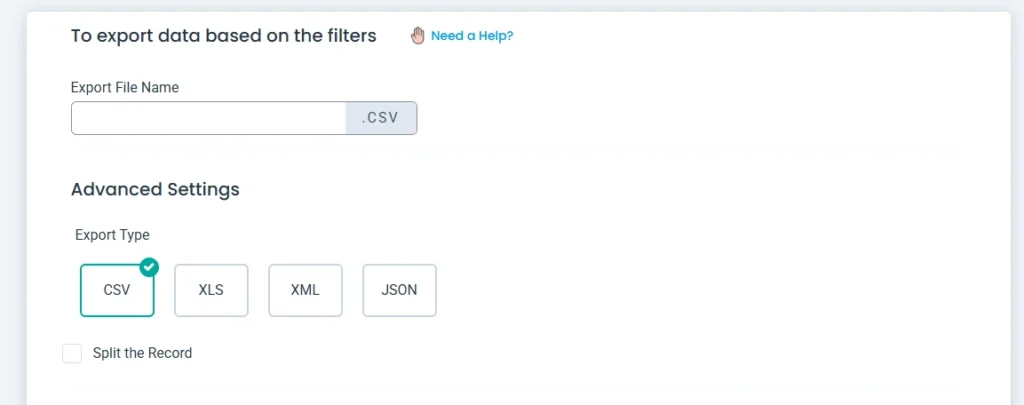Click the waving hand help icon
This screenshot has width=1024, height=405.
(x=418, y=36)
